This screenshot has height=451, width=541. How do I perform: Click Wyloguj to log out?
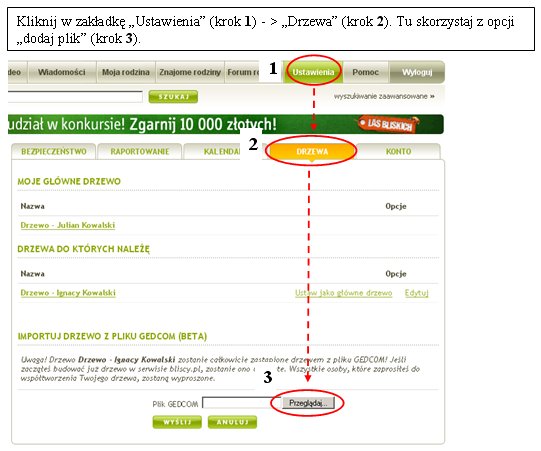[417, 72]
